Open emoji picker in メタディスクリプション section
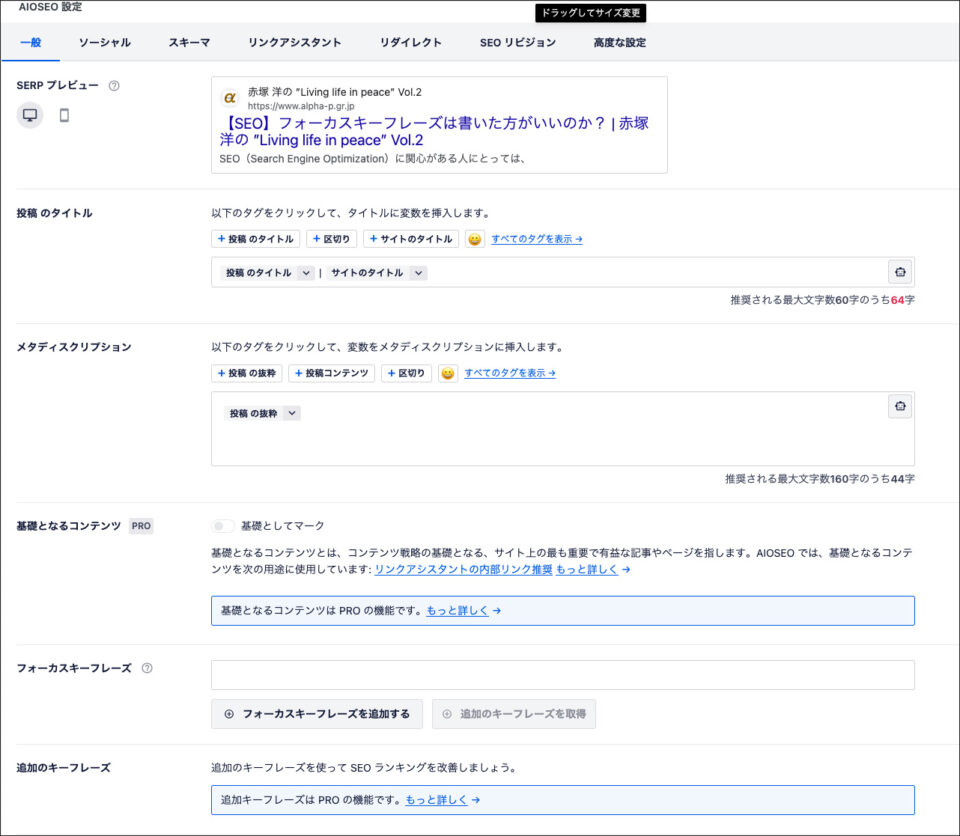The image size is (960, 836). 448,373
